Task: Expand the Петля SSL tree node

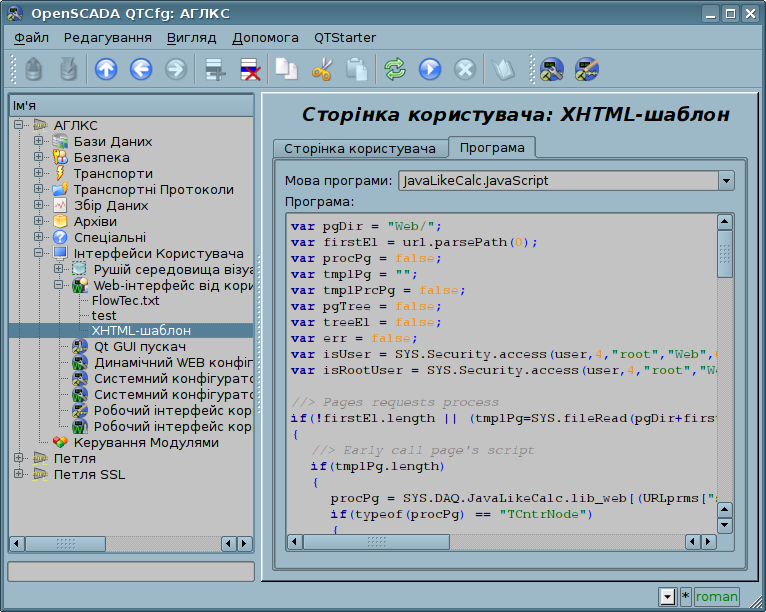Action: click(19, 474)
